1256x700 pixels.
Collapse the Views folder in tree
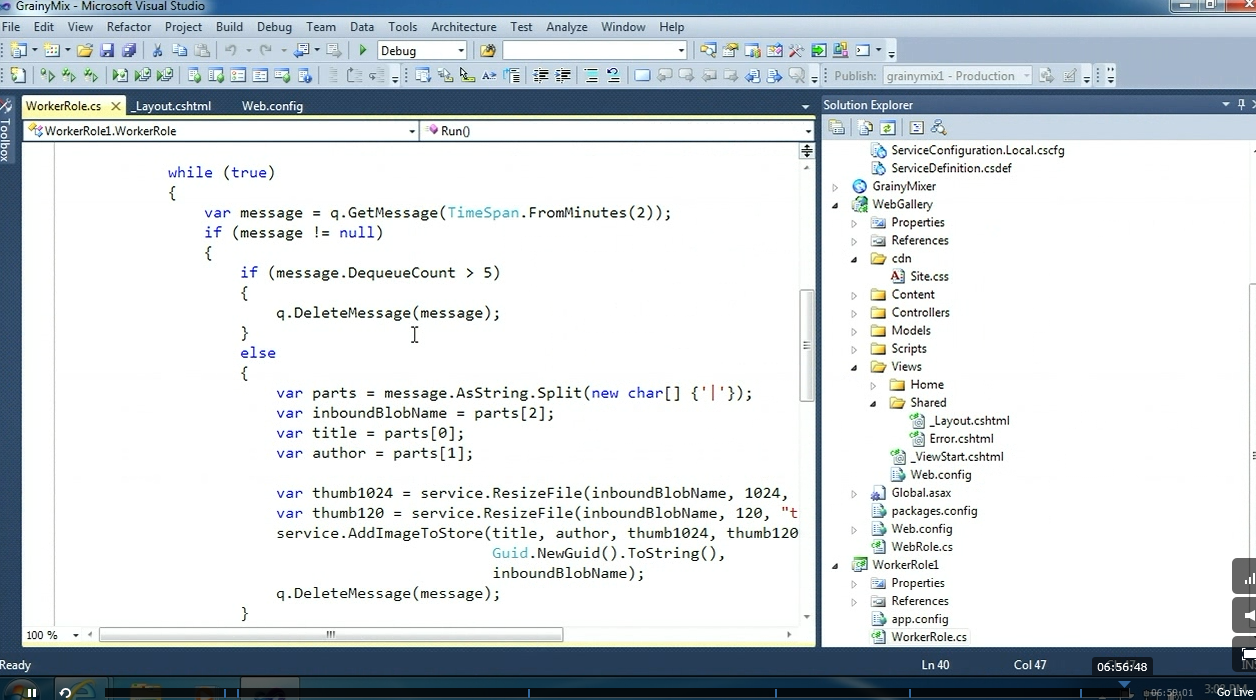click(854, 367)
